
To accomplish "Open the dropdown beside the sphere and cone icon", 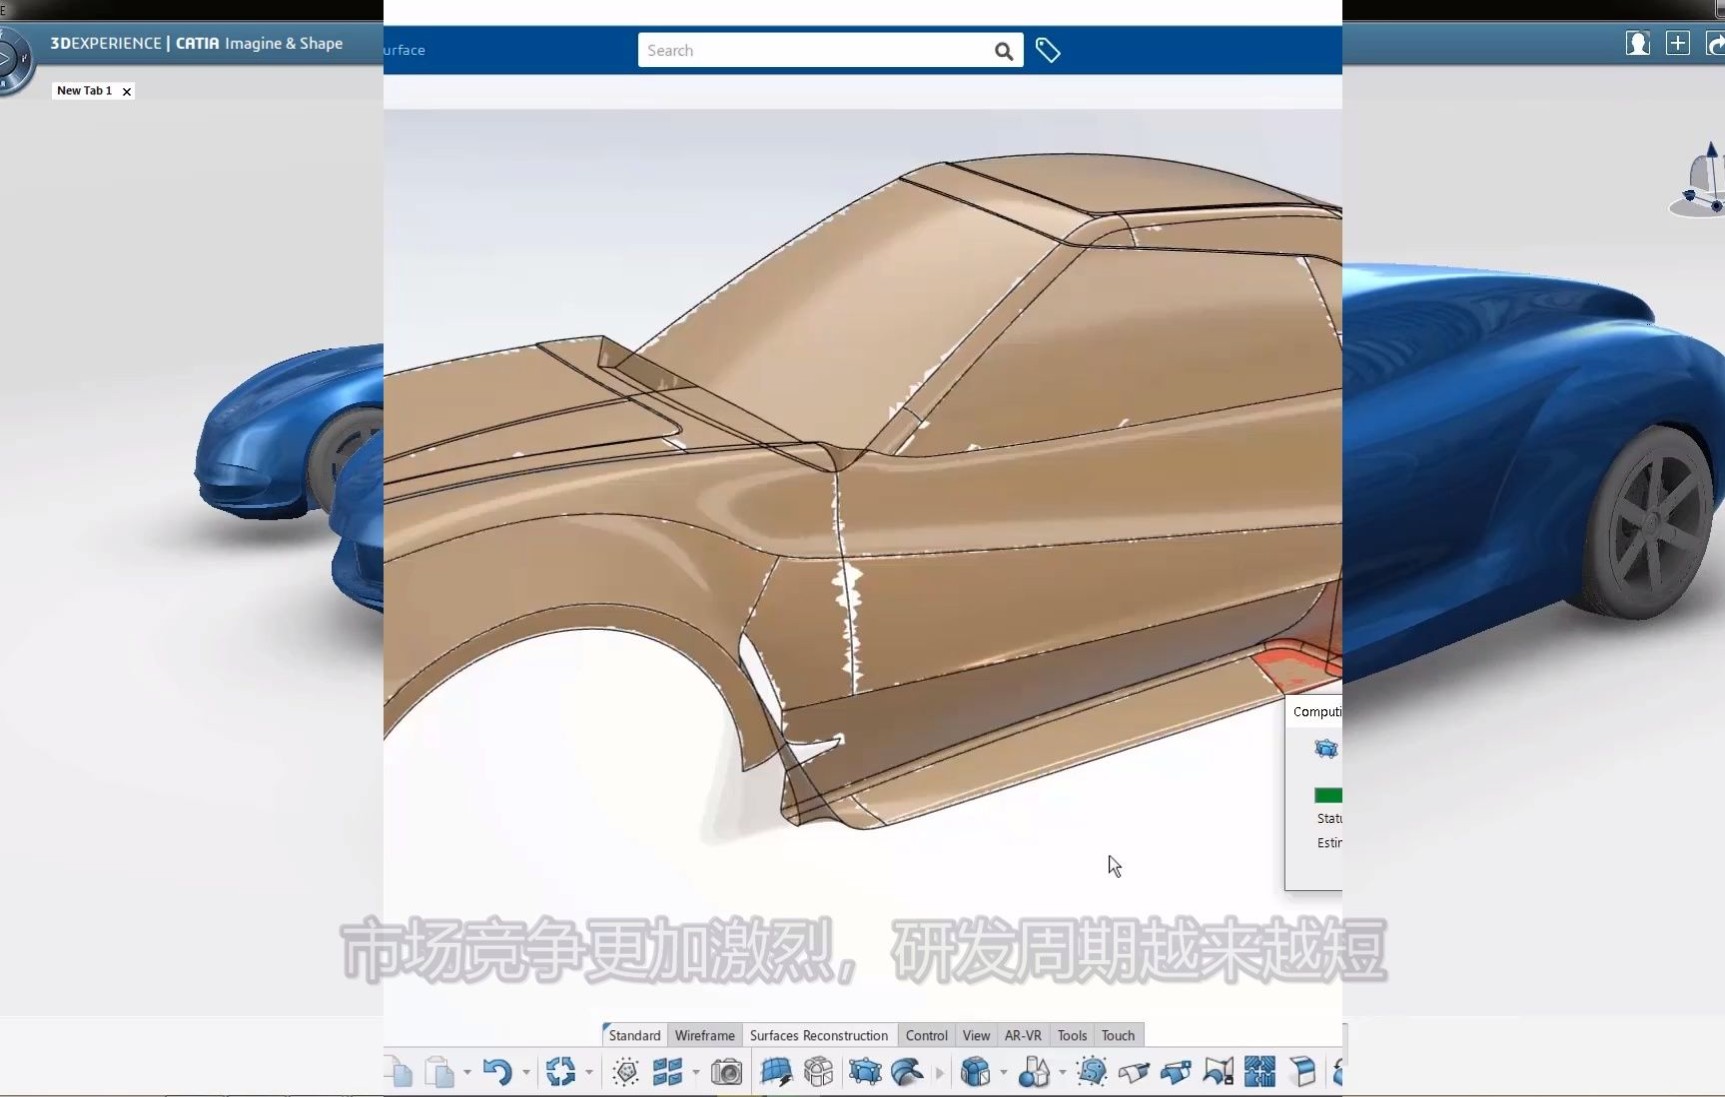I will point(1062,1073).
